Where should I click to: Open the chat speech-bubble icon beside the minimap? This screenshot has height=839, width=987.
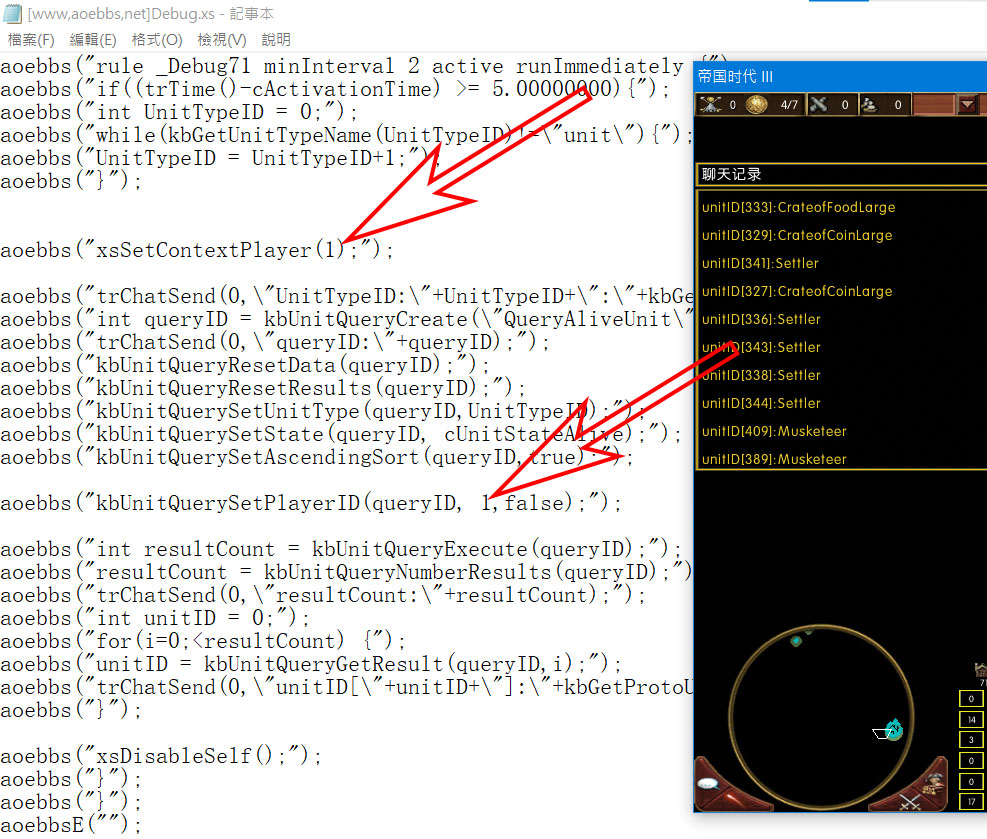[x=708, y=784]
